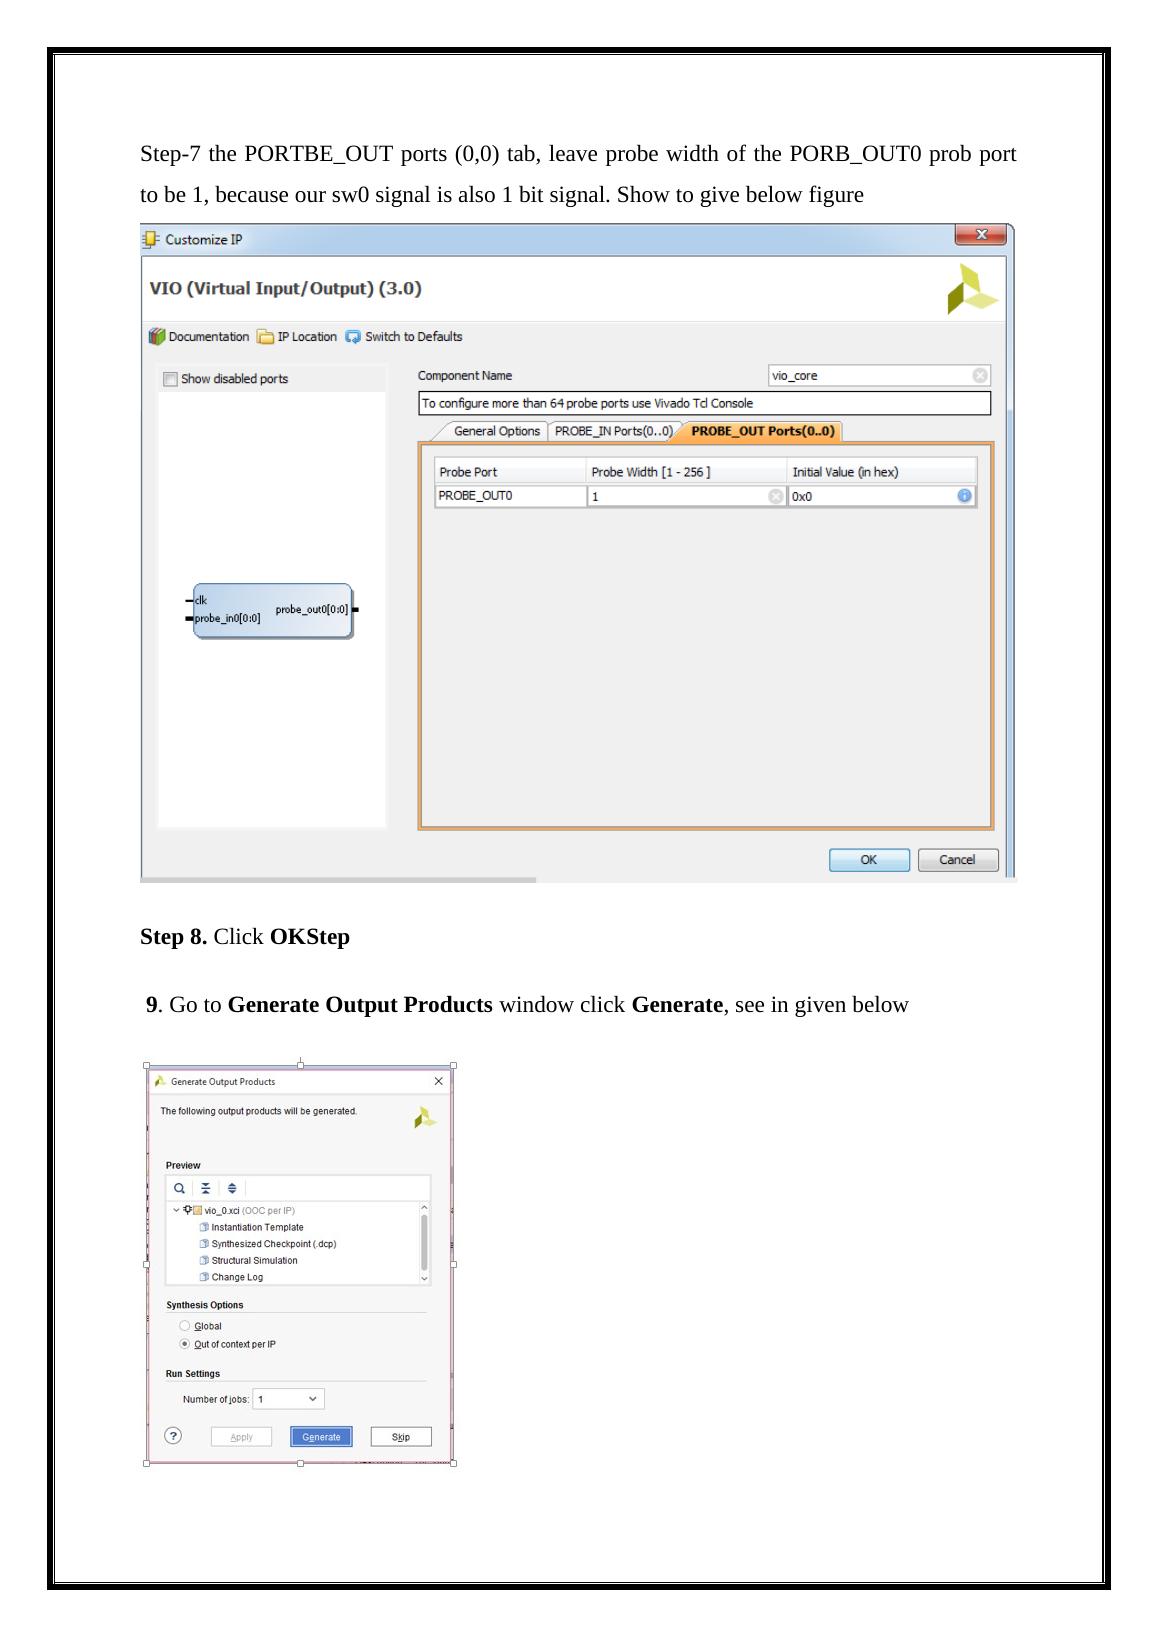Viewport: 1158px width, 1638px height.
Task: Open the Number of jobs dropdown
Action: click(x=289, y=1399)
